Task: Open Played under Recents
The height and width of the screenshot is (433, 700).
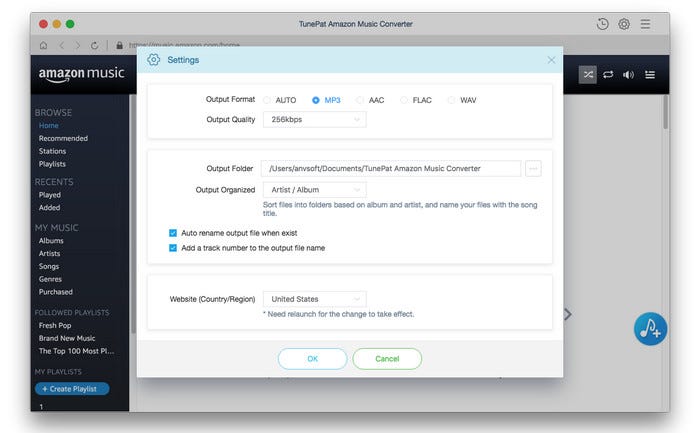Action: coord(50,195)
